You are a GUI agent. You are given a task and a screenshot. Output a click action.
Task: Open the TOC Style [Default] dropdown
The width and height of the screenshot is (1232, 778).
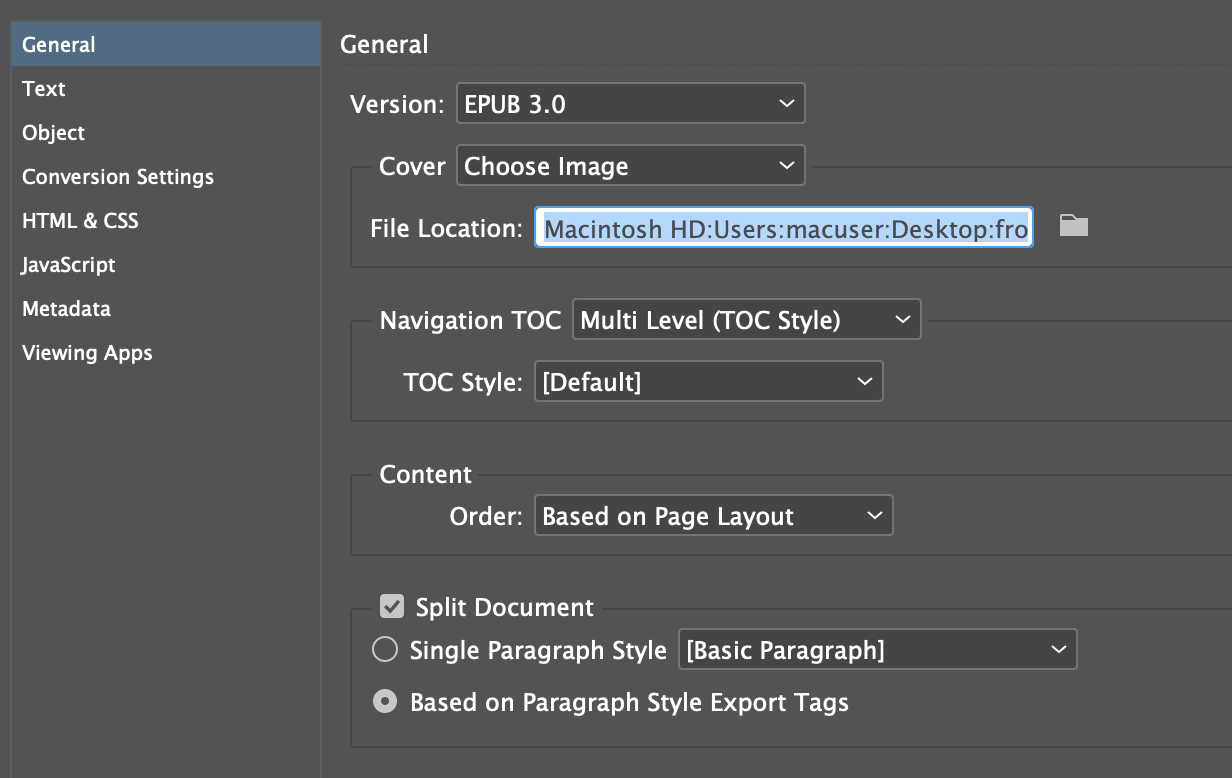click(x=709, y=381)
